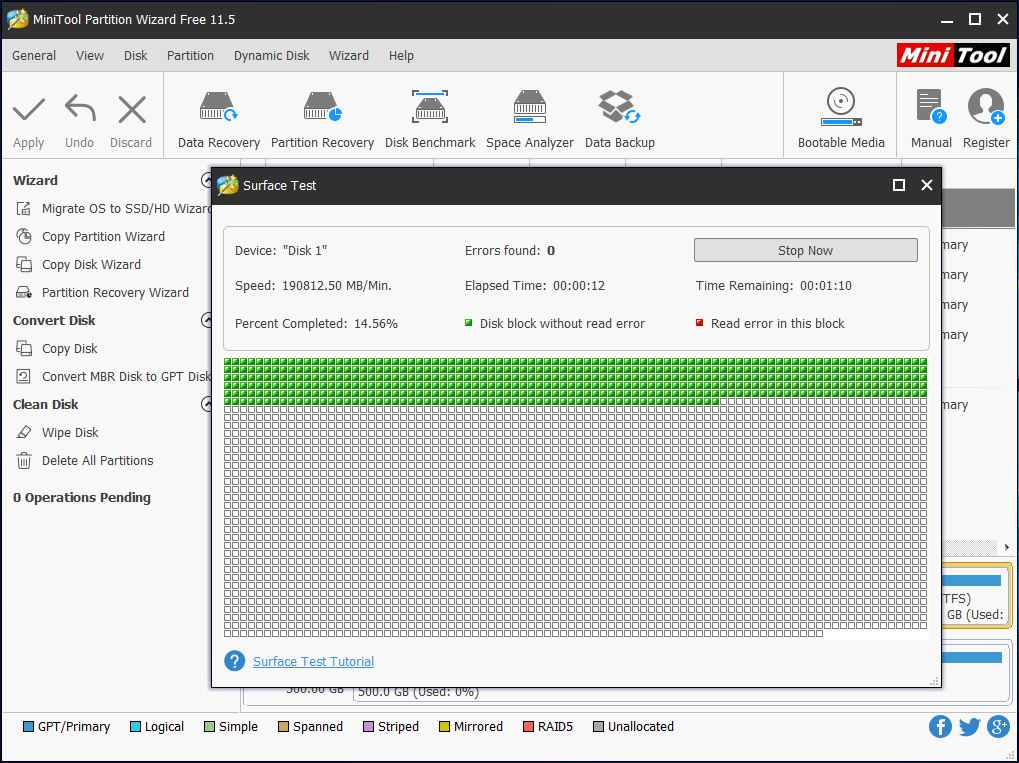The image size is (1019, 763).
Task: Launch Partition Recovery from the toolbar
Action: point(322,115)
